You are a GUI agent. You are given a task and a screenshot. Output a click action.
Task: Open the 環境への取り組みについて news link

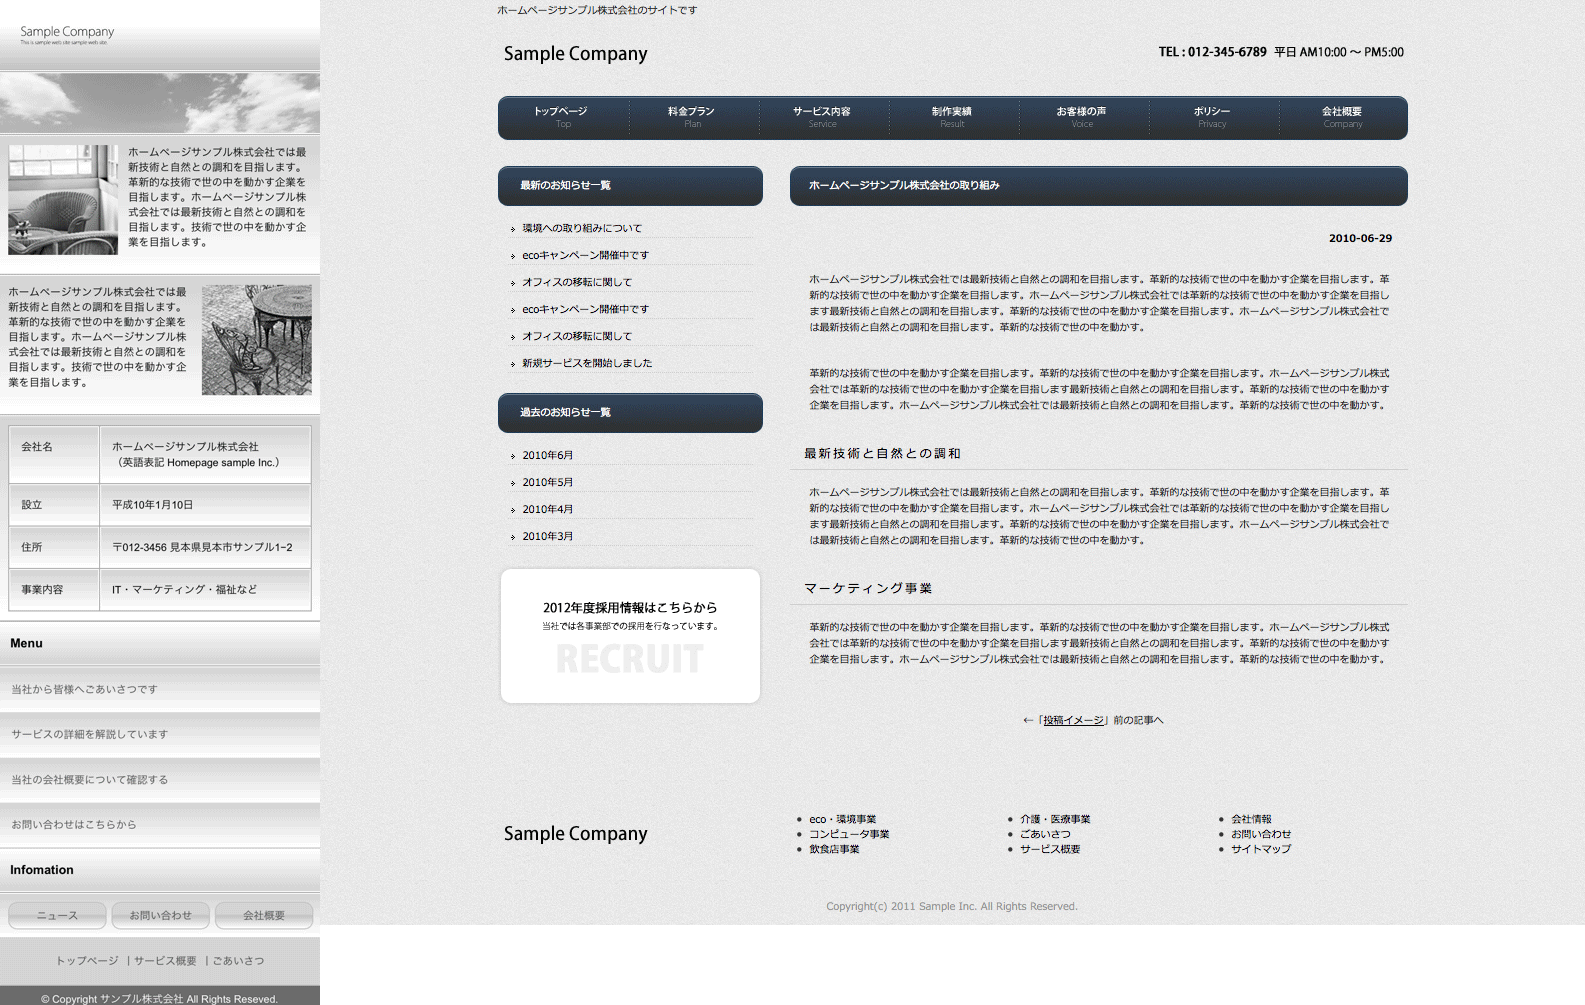(x=582, y=229)
